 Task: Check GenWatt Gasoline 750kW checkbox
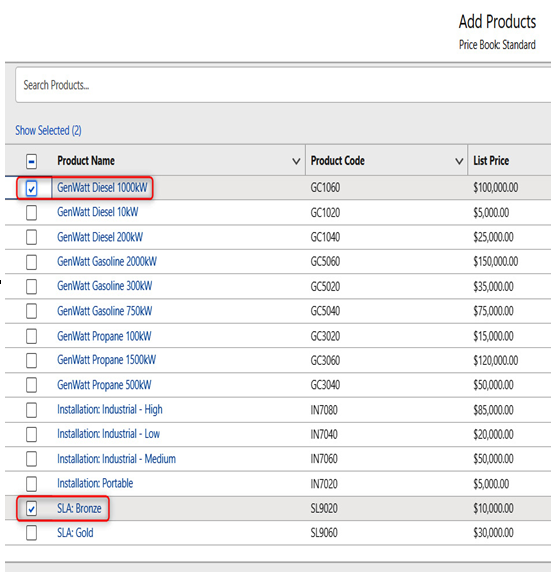(31, 311)
